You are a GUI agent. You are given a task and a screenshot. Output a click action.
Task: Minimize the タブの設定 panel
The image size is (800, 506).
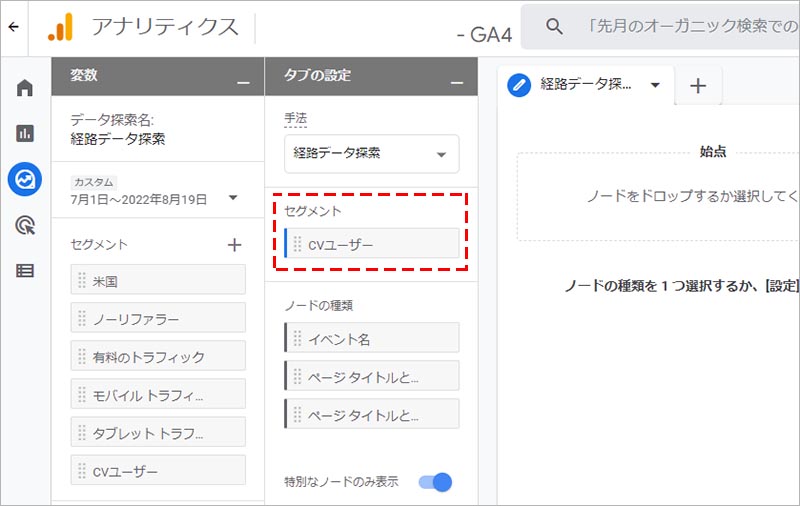457,80
